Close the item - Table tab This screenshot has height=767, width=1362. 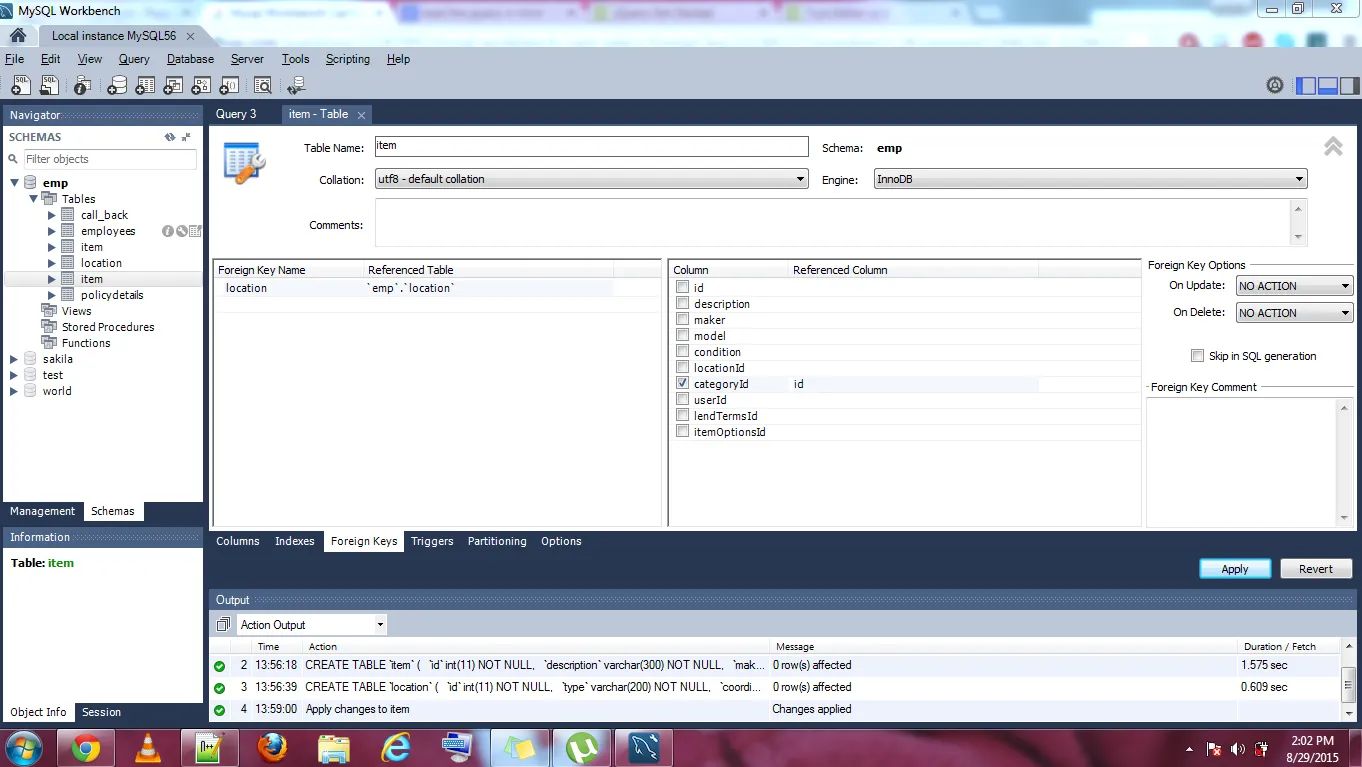pyautogui.click(x=362, y=115)
